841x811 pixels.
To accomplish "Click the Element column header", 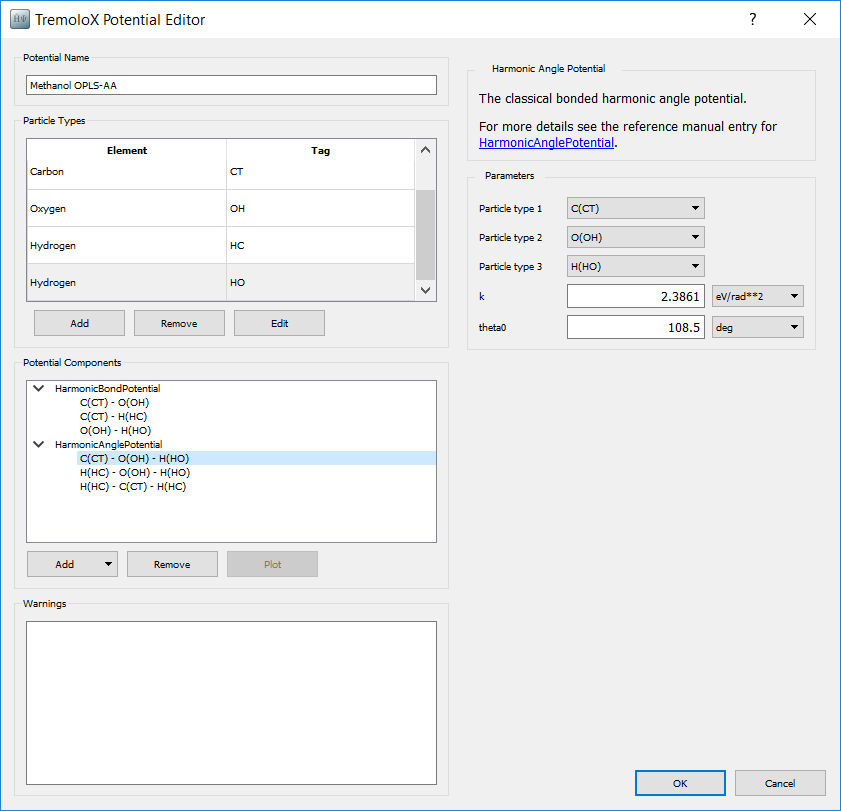I will 127,151.
